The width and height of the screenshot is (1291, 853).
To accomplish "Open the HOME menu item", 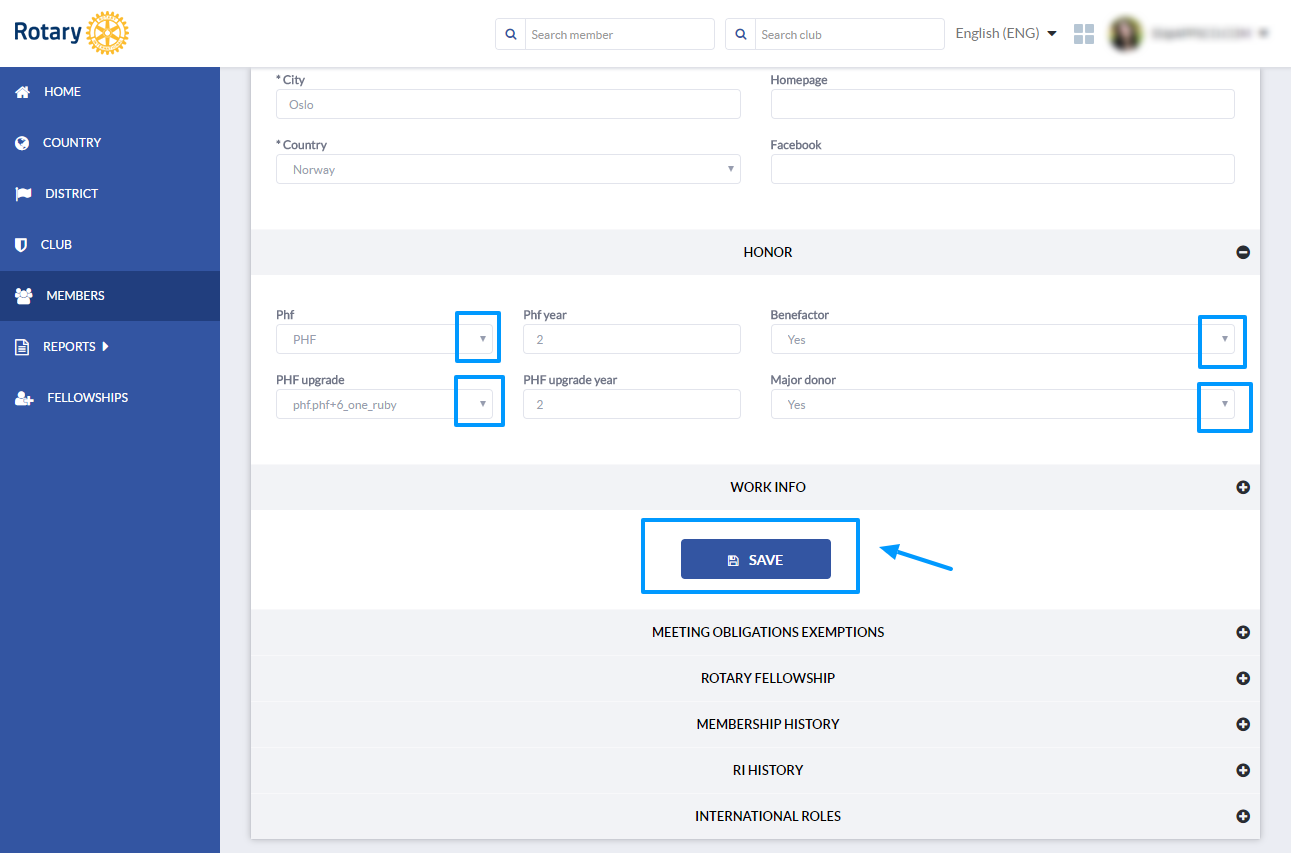I will coord(110,92).
